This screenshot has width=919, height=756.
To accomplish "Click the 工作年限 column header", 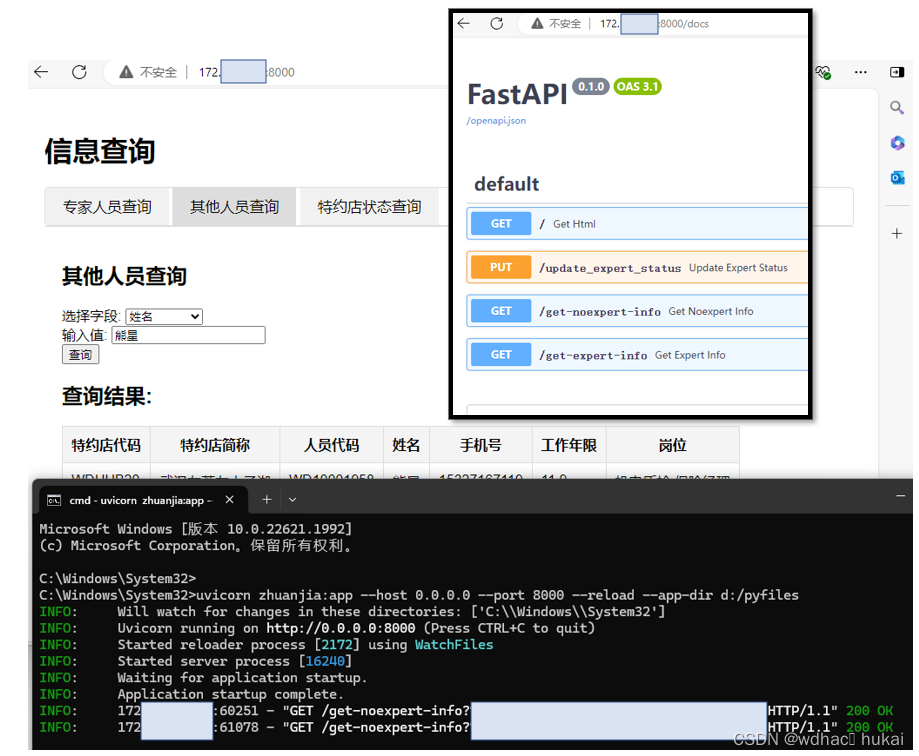I will click(569, 445).
